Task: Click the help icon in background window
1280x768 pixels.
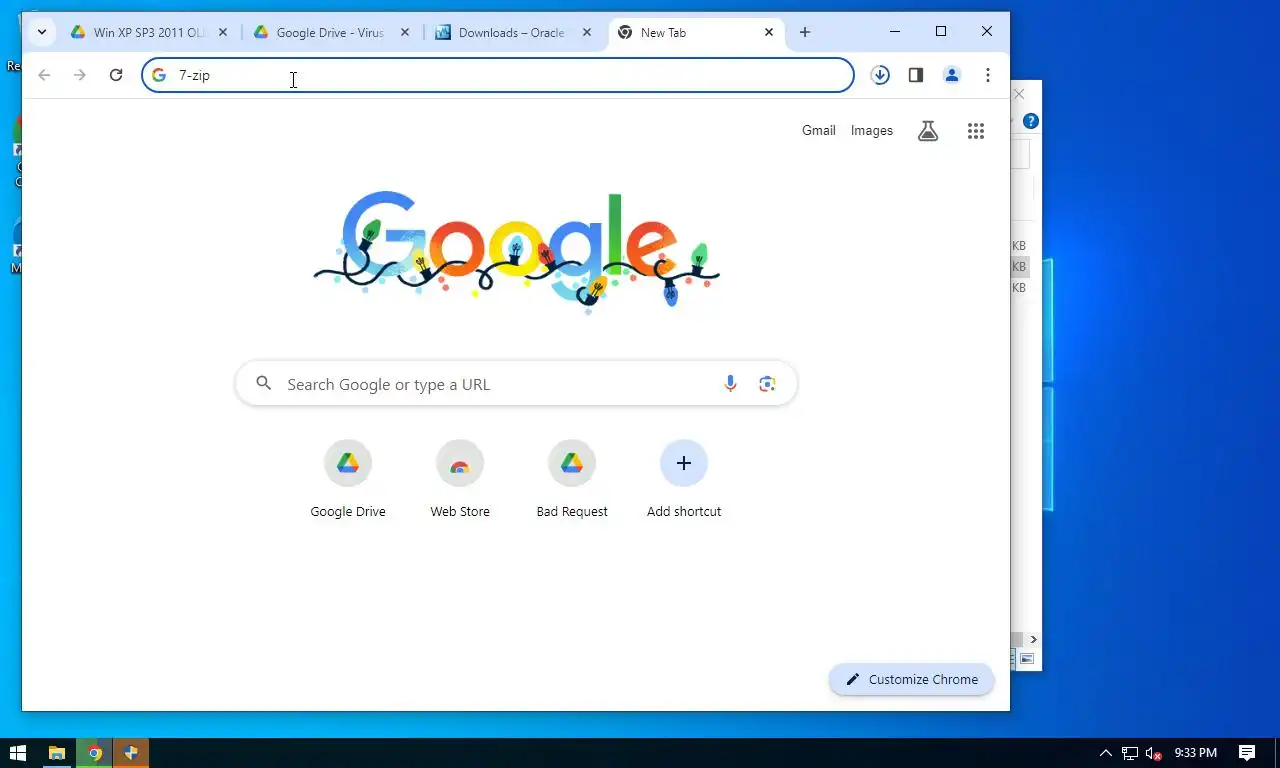Action: pyautogui.click(x=1031, y=121)
